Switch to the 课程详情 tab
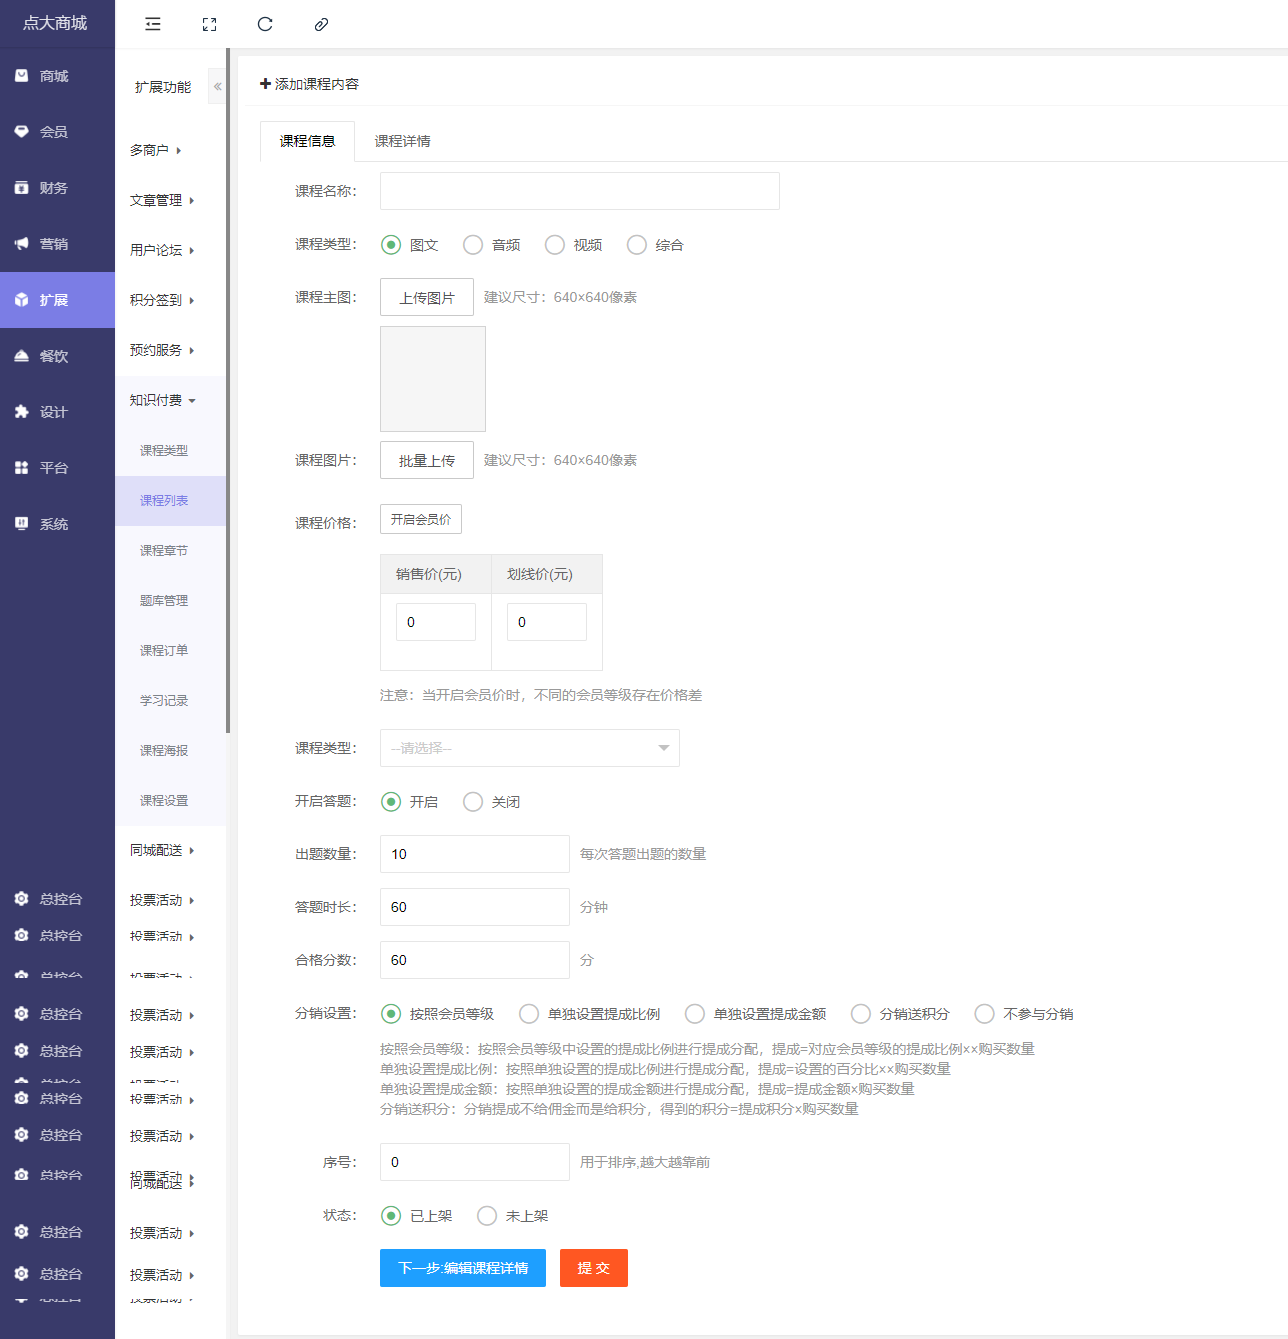This screenshot has height=1339, width=1288. click(x=402, y=141)
